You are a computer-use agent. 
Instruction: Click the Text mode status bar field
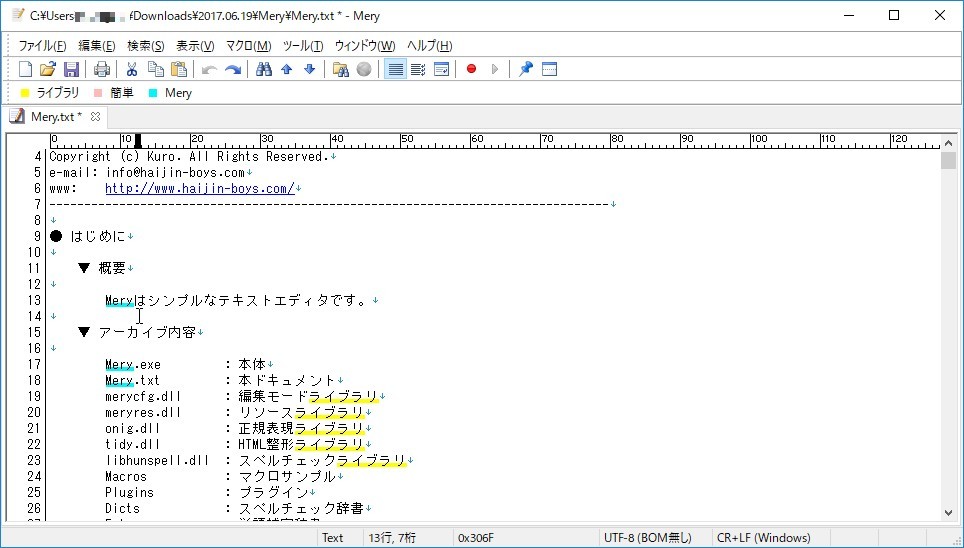(333, 538)
